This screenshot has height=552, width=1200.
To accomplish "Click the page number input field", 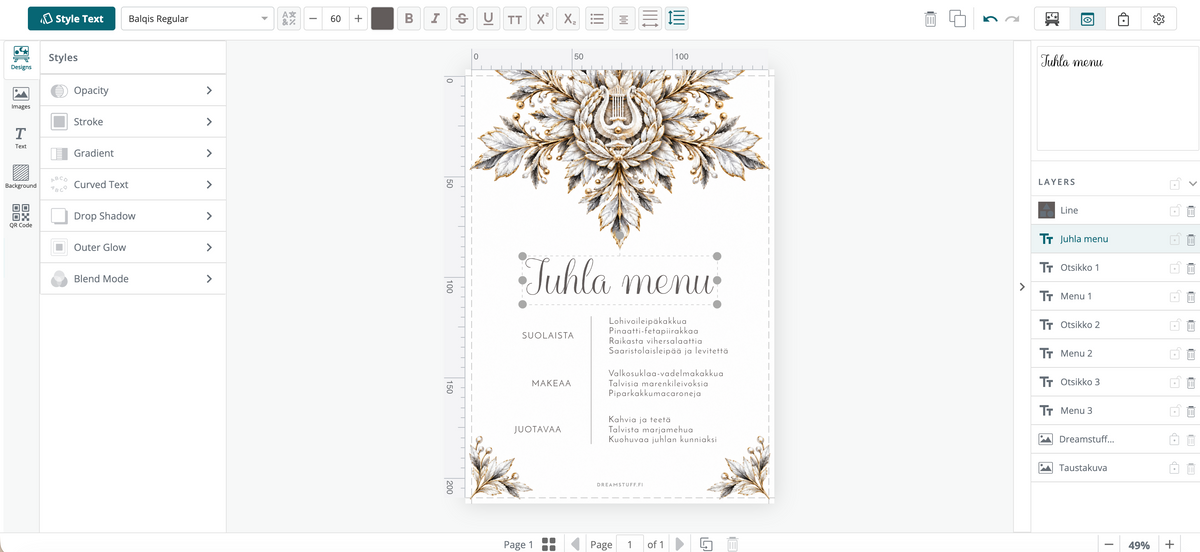I will click(x=629, y=544).
